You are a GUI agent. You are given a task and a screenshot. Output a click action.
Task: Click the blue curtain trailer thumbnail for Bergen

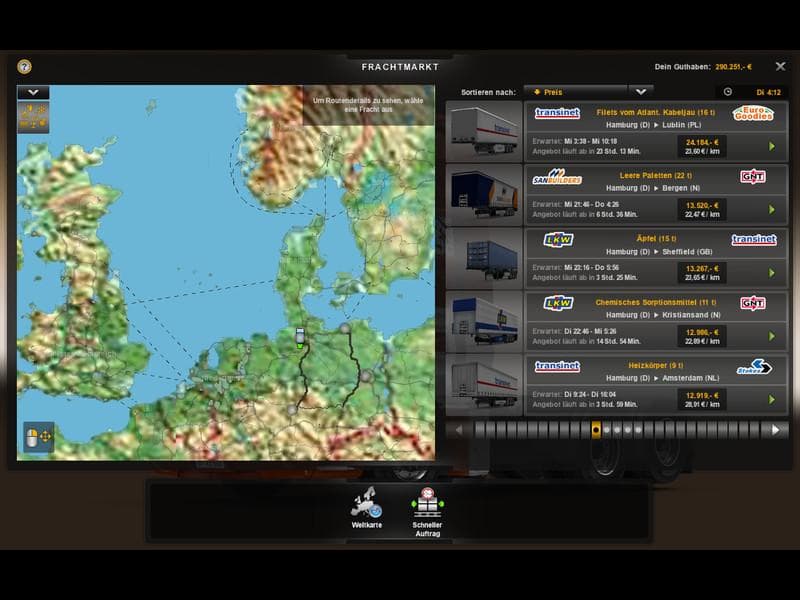point(484,194)
